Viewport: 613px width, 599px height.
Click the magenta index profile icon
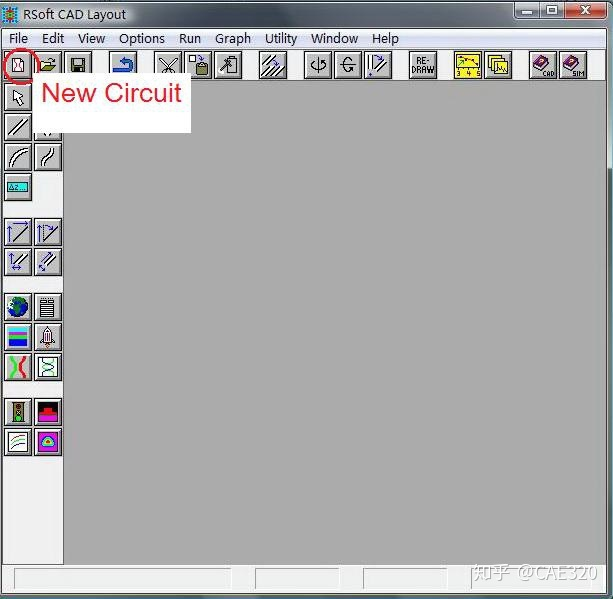pos(48,412)
